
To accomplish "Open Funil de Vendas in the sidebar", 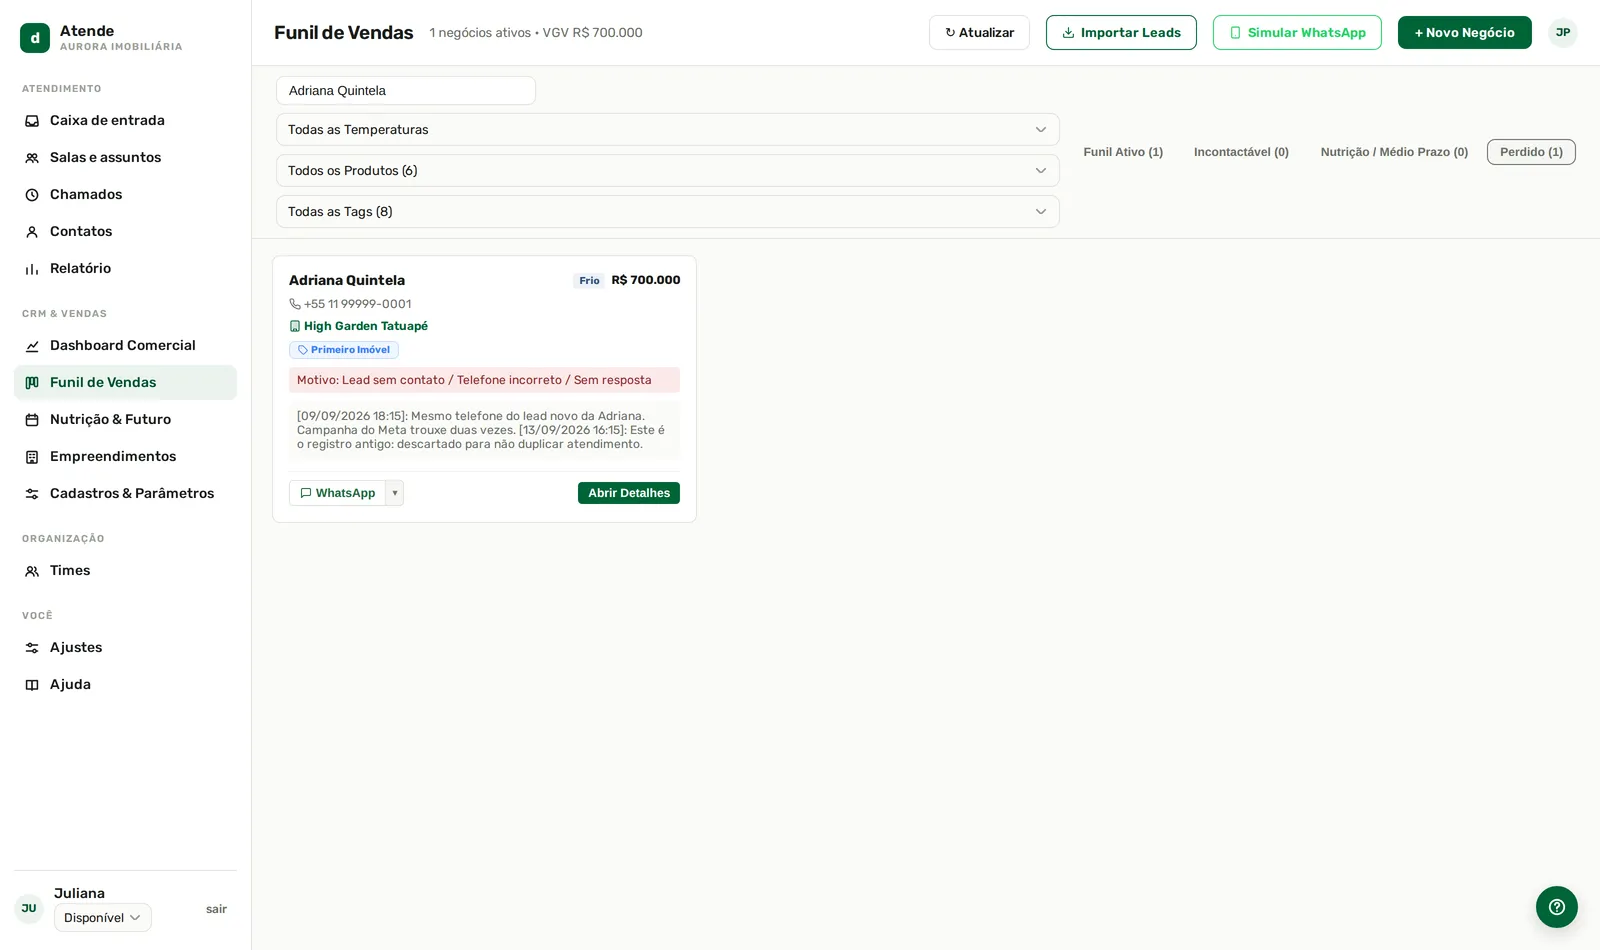I will 125,383.
